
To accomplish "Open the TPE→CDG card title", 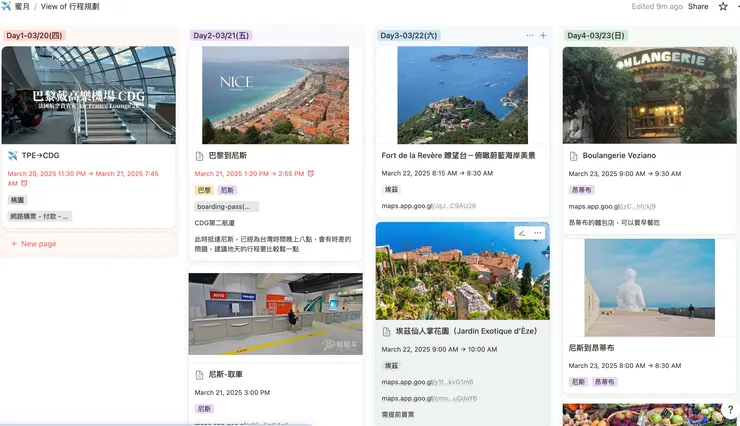I will pos(41,155).
